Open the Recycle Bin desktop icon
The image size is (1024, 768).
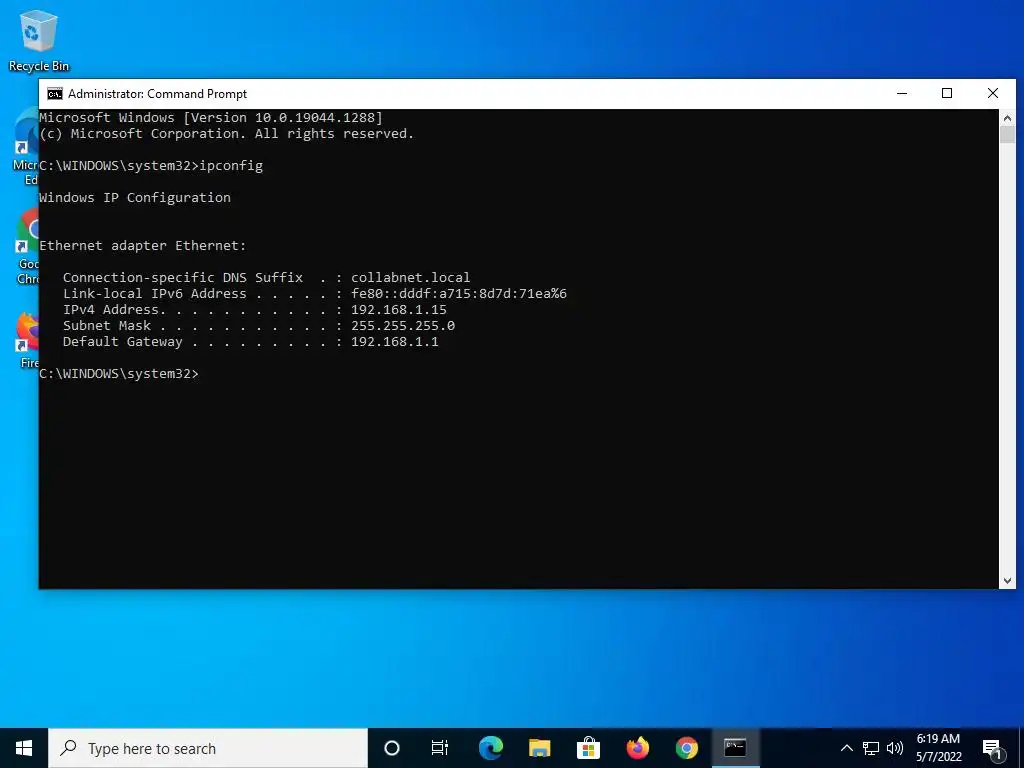38,40
